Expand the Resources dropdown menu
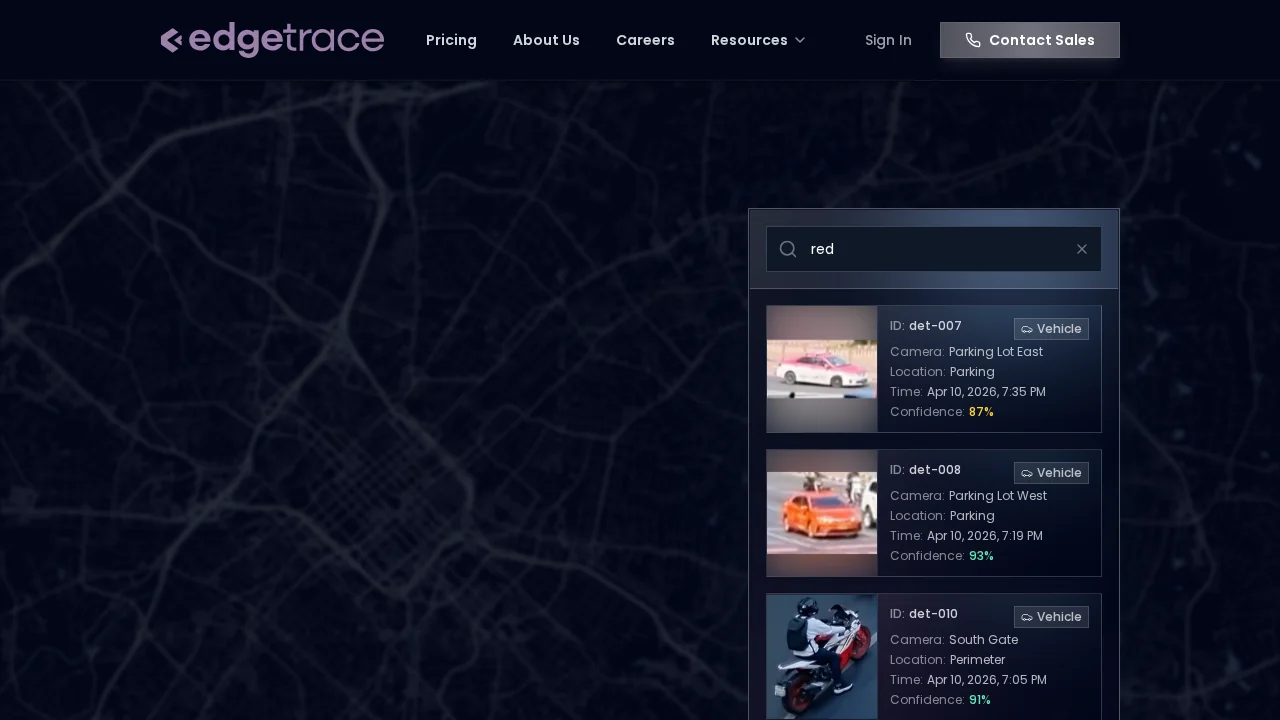Image resolution: width=1280 pixels, height=720 pixels. [758, 40]
